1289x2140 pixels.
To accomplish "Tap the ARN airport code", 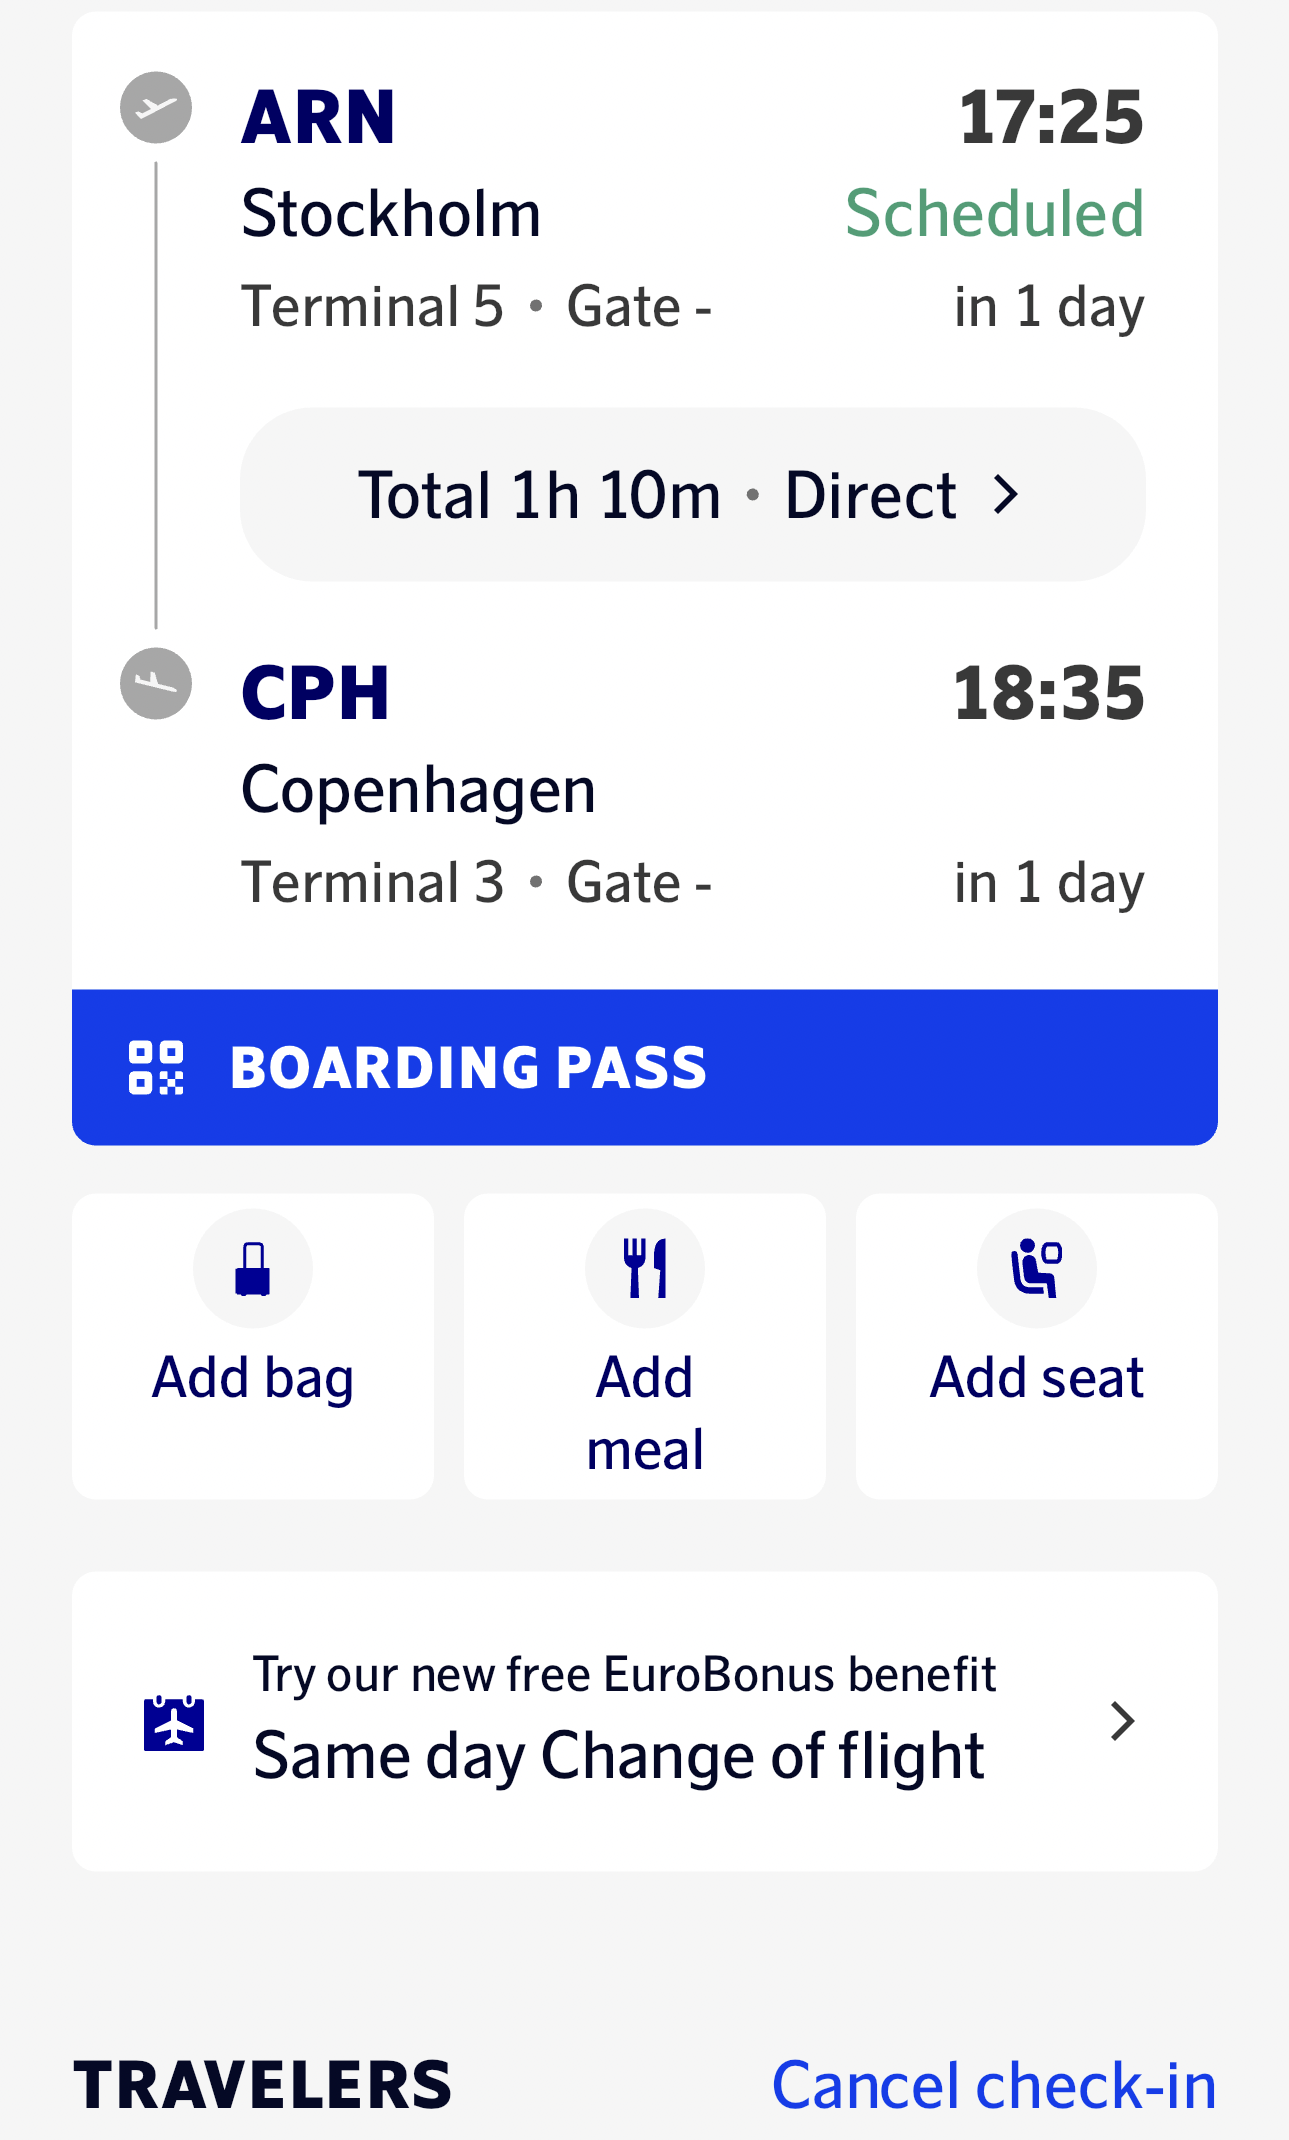I will [319, 118].
